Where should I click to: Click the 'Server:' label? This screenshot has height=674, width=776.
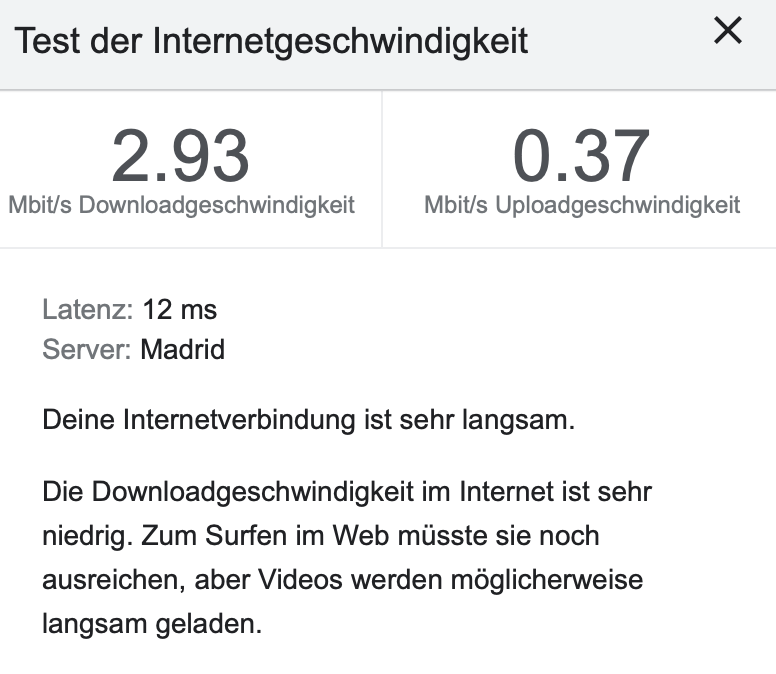click(86, 350)
